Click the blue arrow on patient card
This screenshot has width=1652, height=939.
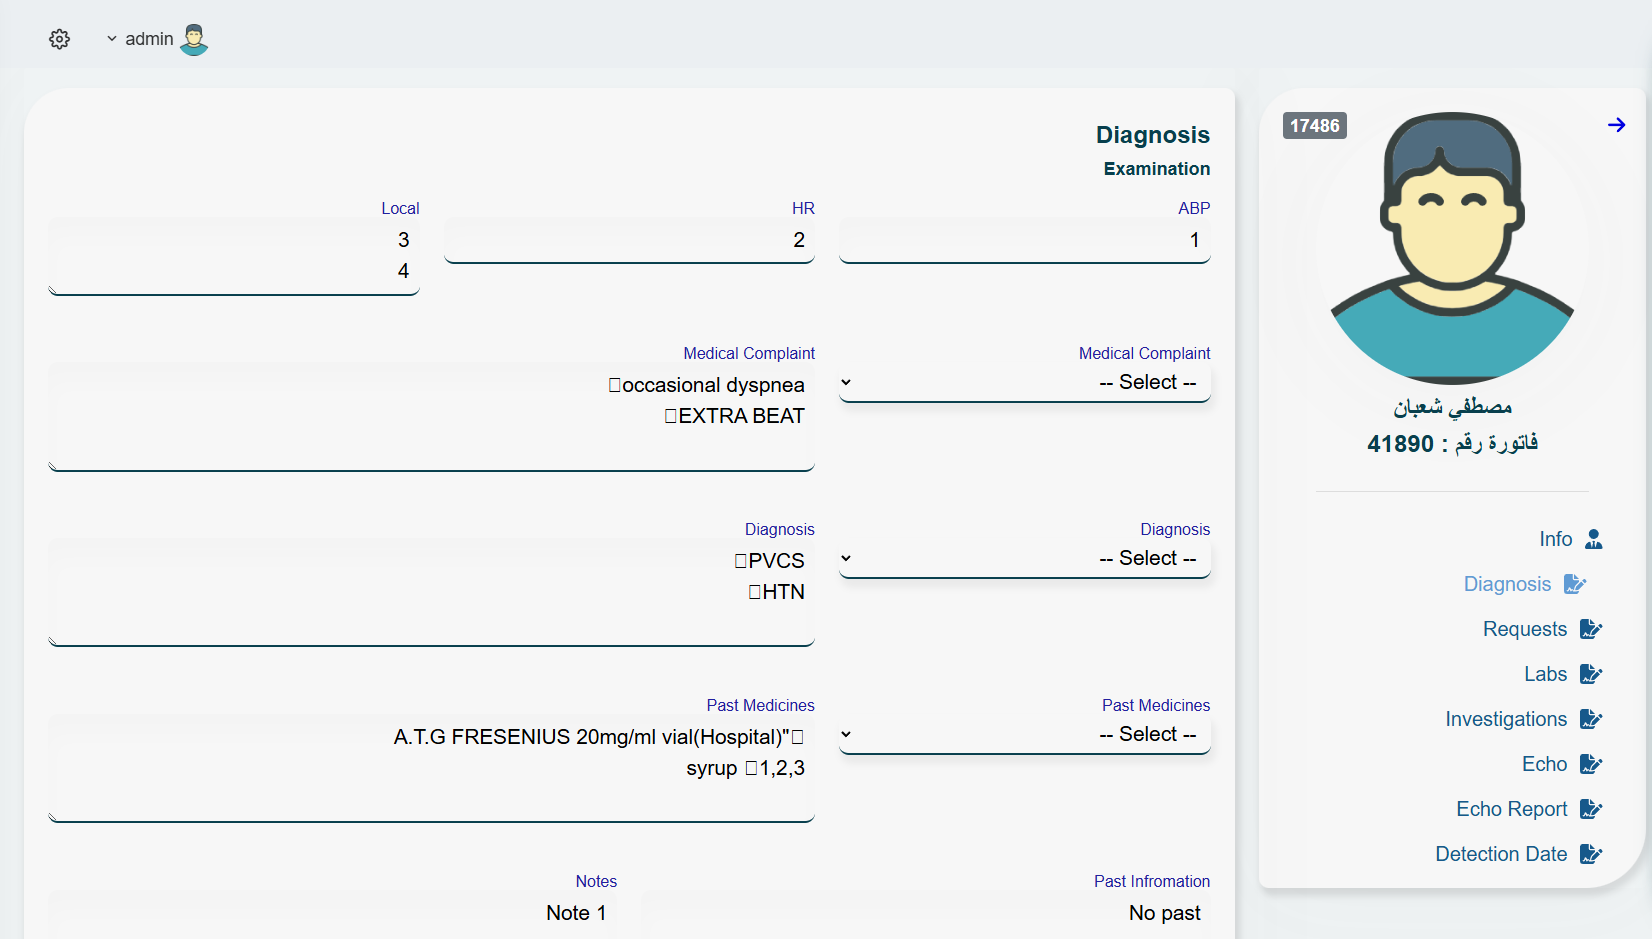click(1616, 125)
